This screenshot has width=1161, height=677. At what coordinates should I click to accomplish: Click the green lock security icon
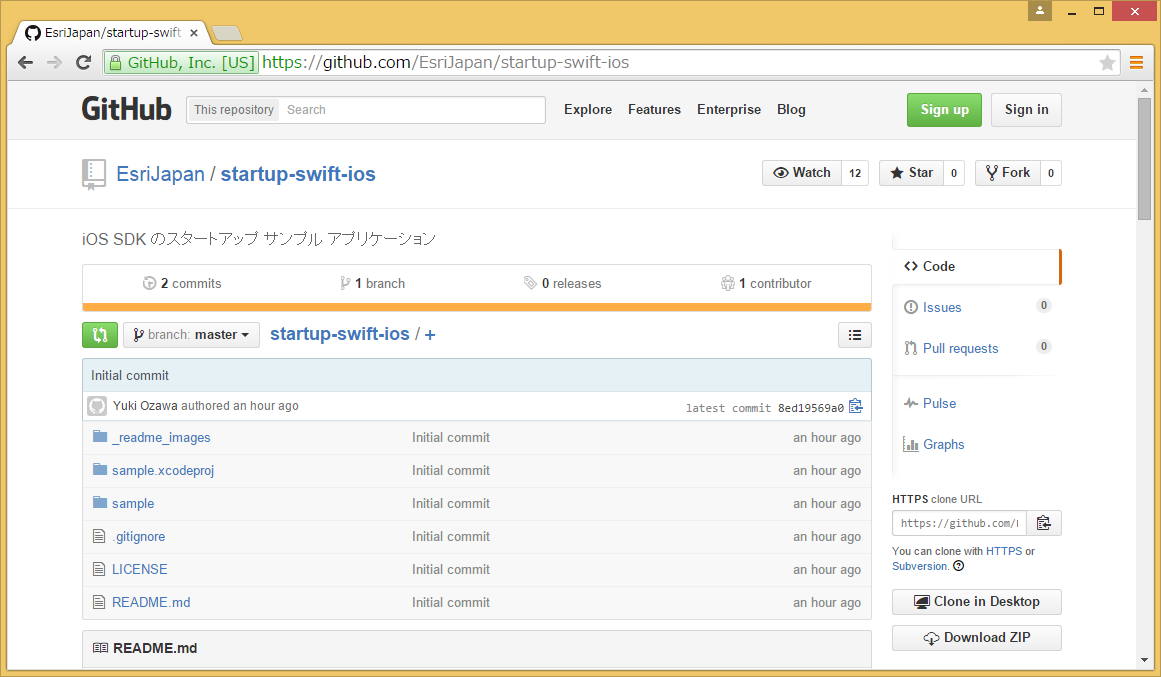[x=116, y=63]
